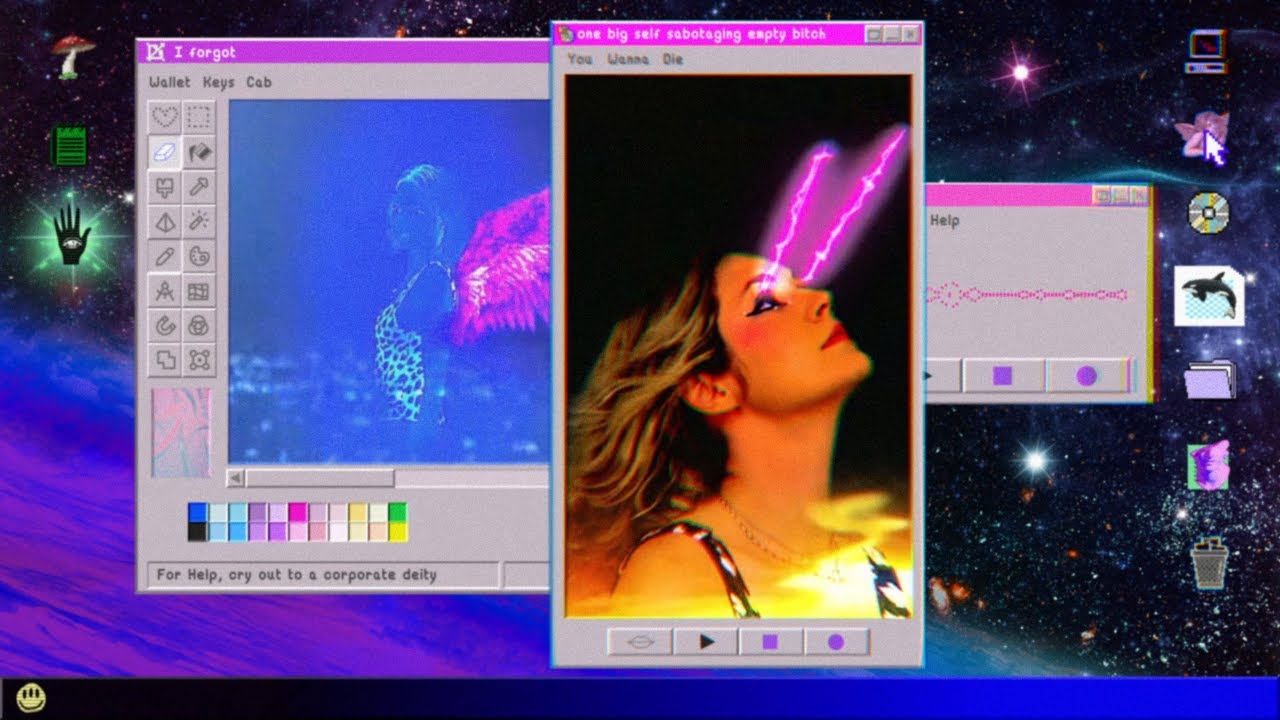
Task: Open the computer desktop icon
Action: (x=1206, y=51)
